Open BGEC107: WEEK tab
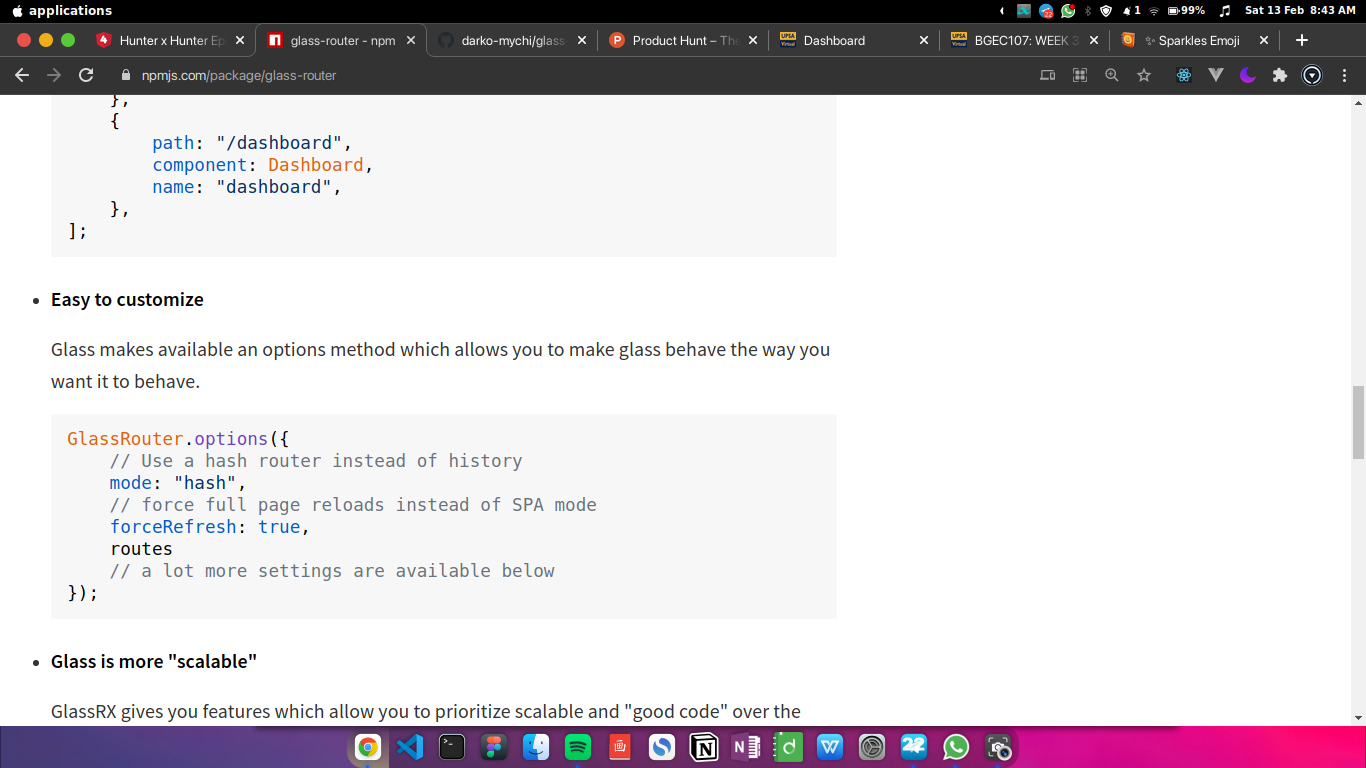The height and width of the screenshot is (768, 1366). pos(1025,41)
